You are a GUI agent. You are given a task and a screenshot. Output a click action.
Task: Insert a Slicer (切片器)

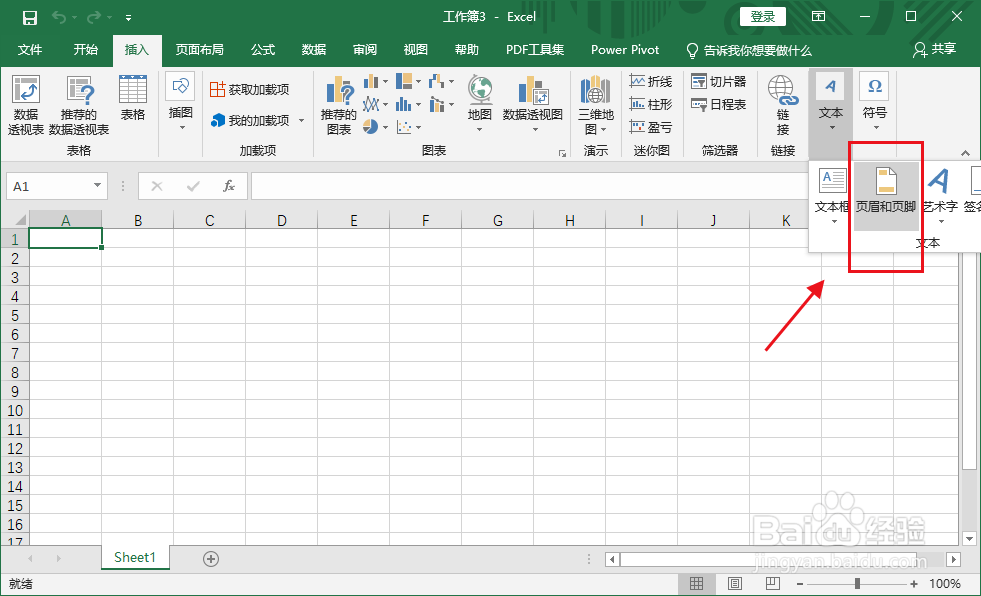(x=718, y=81)
